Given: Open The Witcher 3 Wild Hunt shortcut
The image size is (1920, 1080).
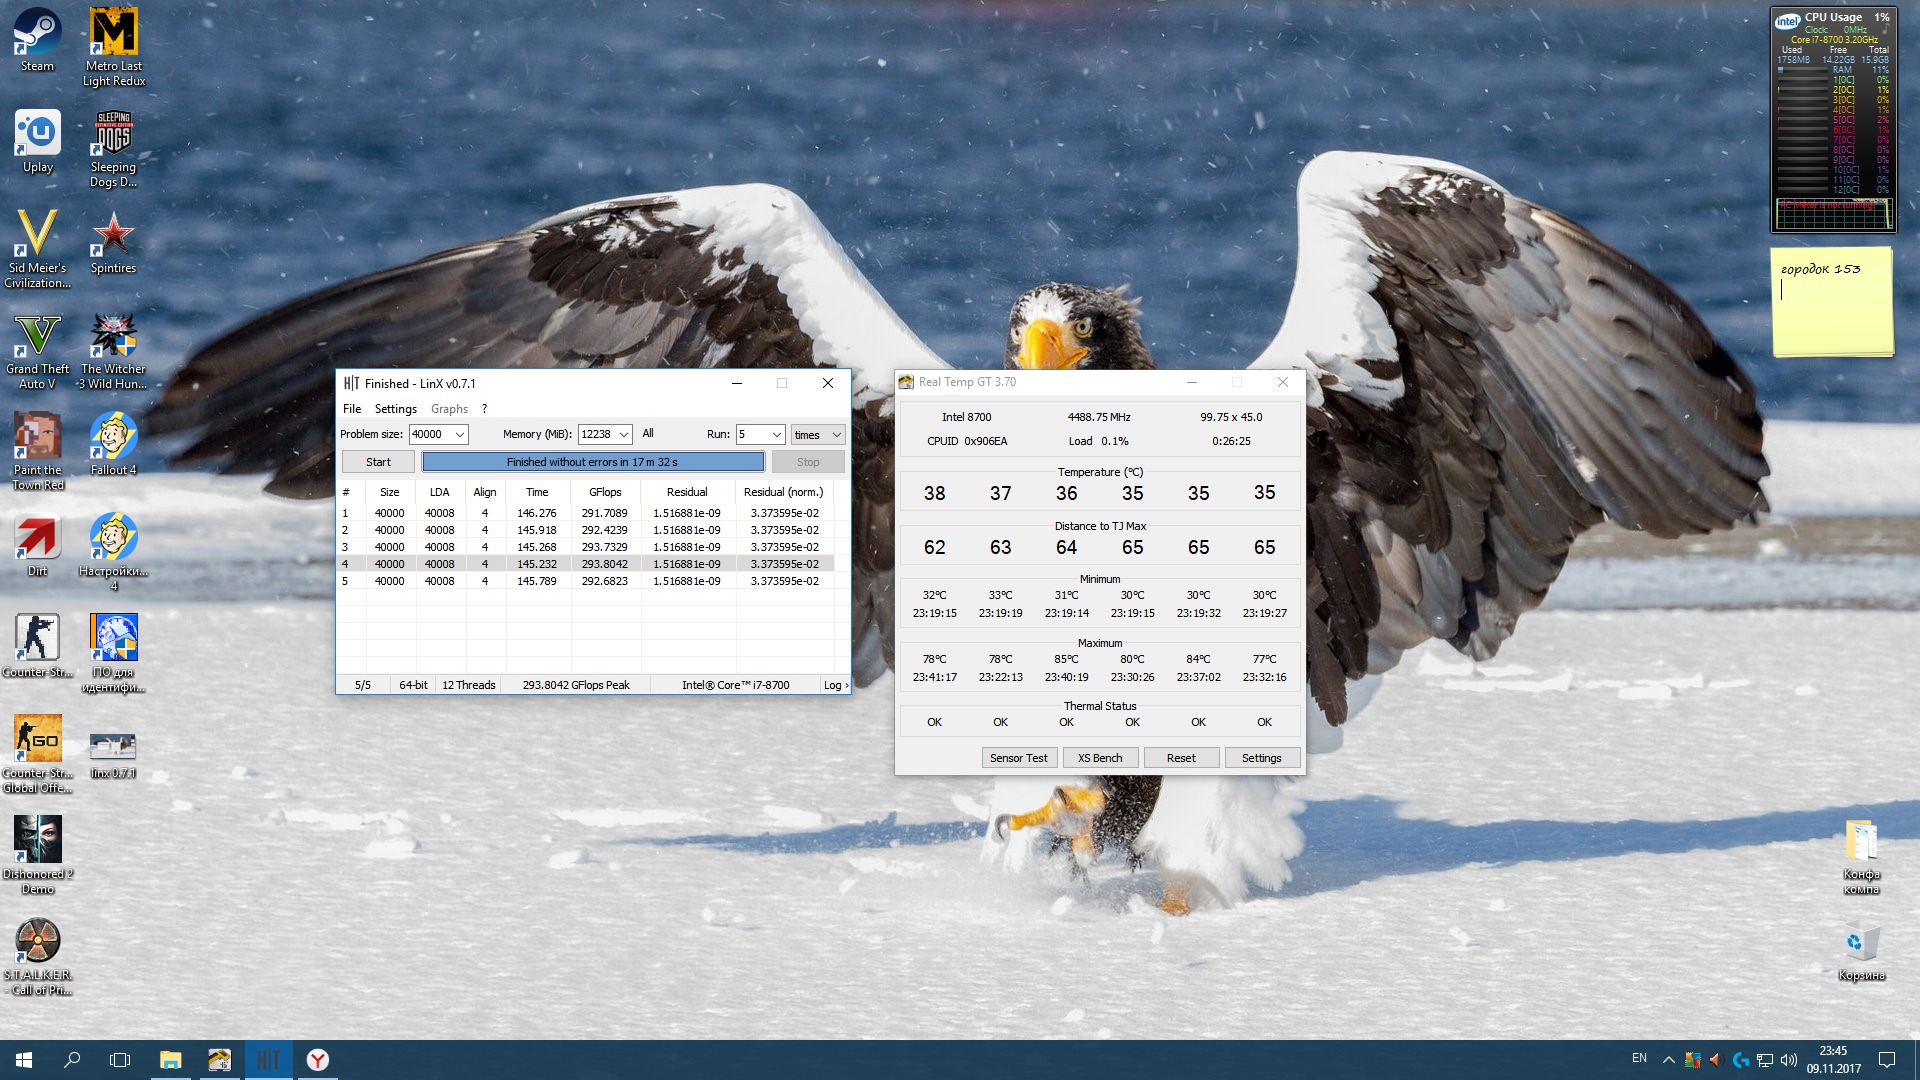Looking at the screenshot, I should click(x=113, y=340).
